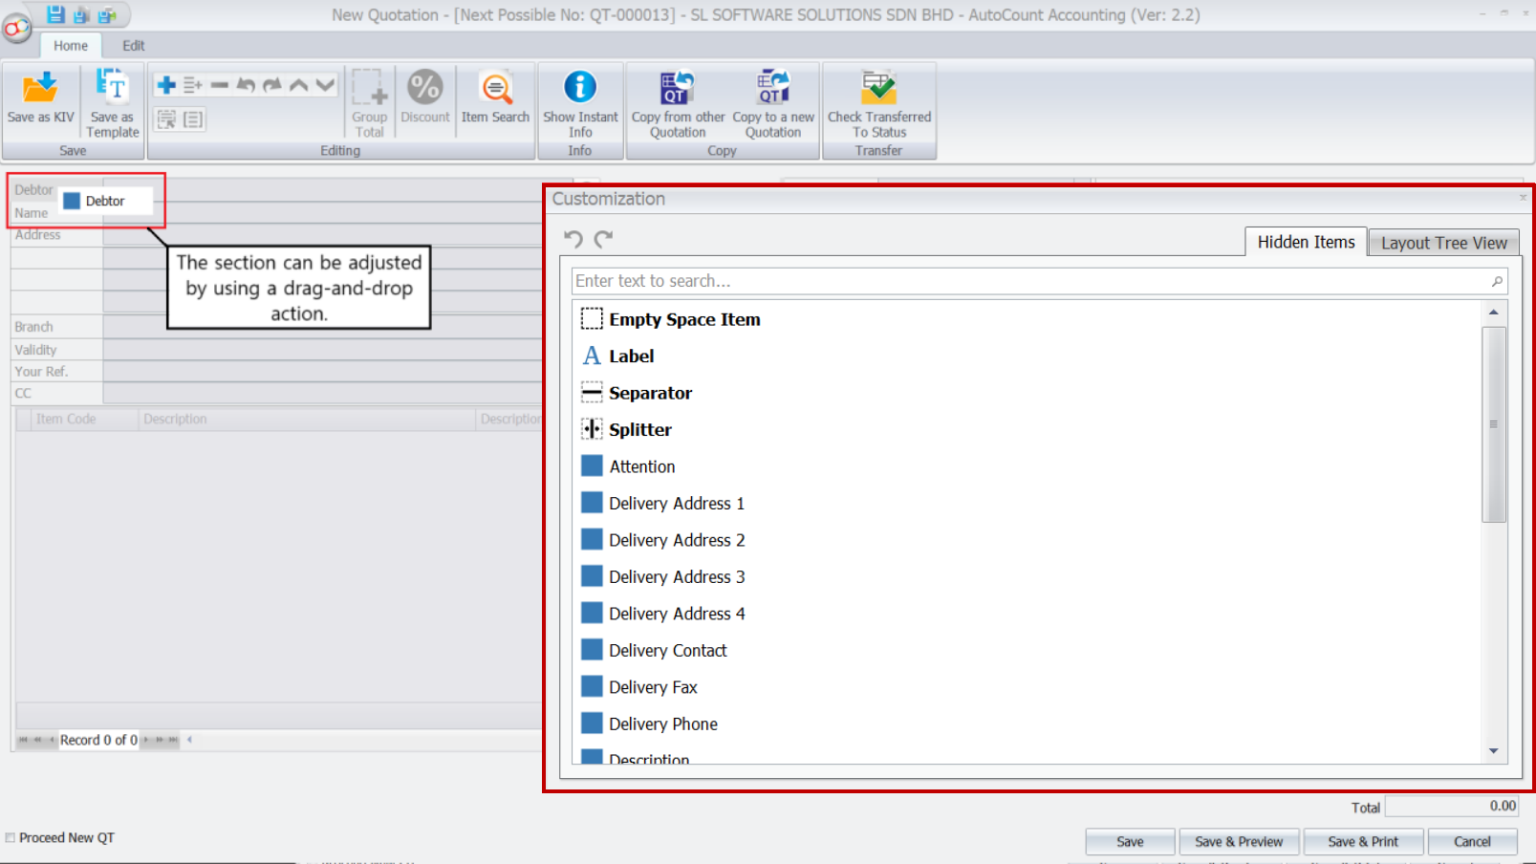
Task: Click the Cancel button
Action: click(1472, 842)
